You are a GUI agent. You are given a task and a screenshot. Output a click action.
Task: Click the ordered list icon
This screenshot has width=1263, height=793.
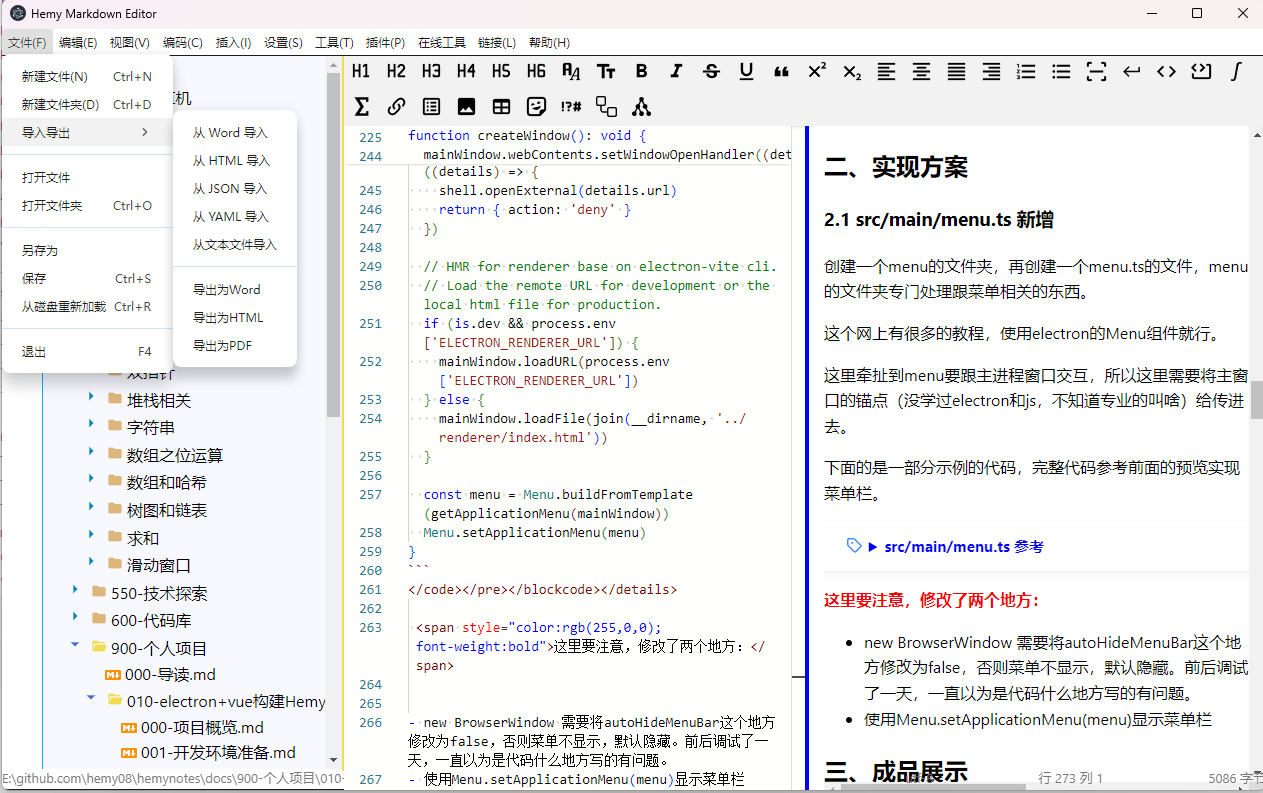(x=1026, y=71)
